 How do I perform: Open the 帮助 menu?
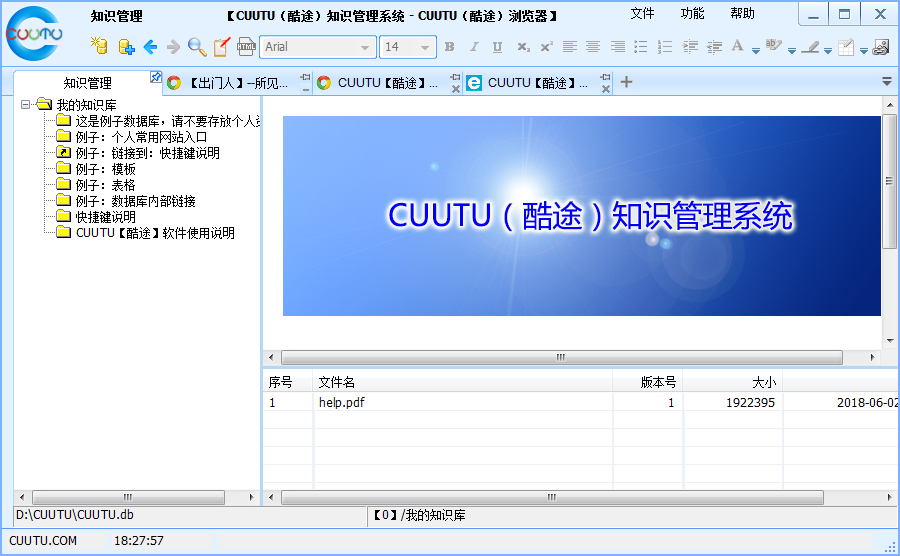point(742,13)
